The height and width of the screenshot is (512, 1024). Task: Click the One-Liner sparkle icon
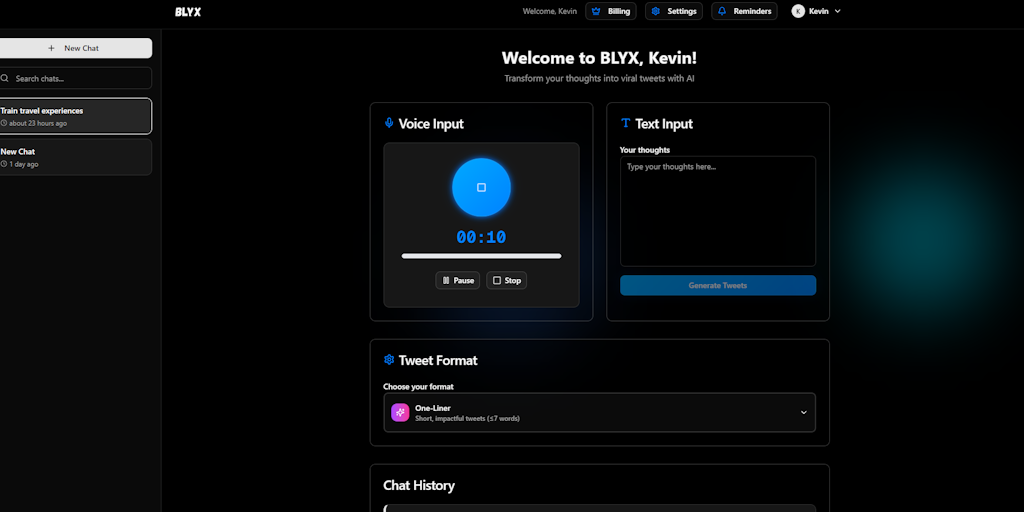point(400,413)
